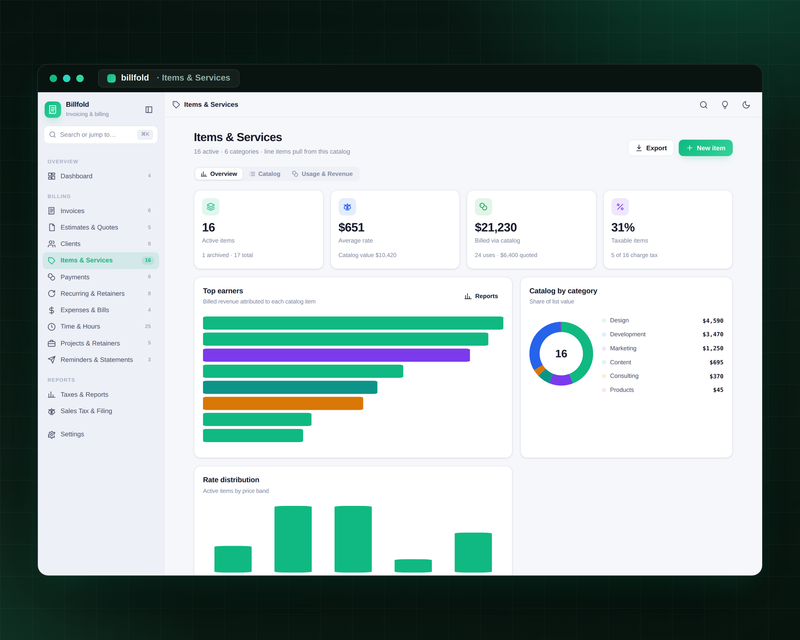800x640 pixels.
Task: Click the Taxable items percent icon
Action: (x=620, y=207)
